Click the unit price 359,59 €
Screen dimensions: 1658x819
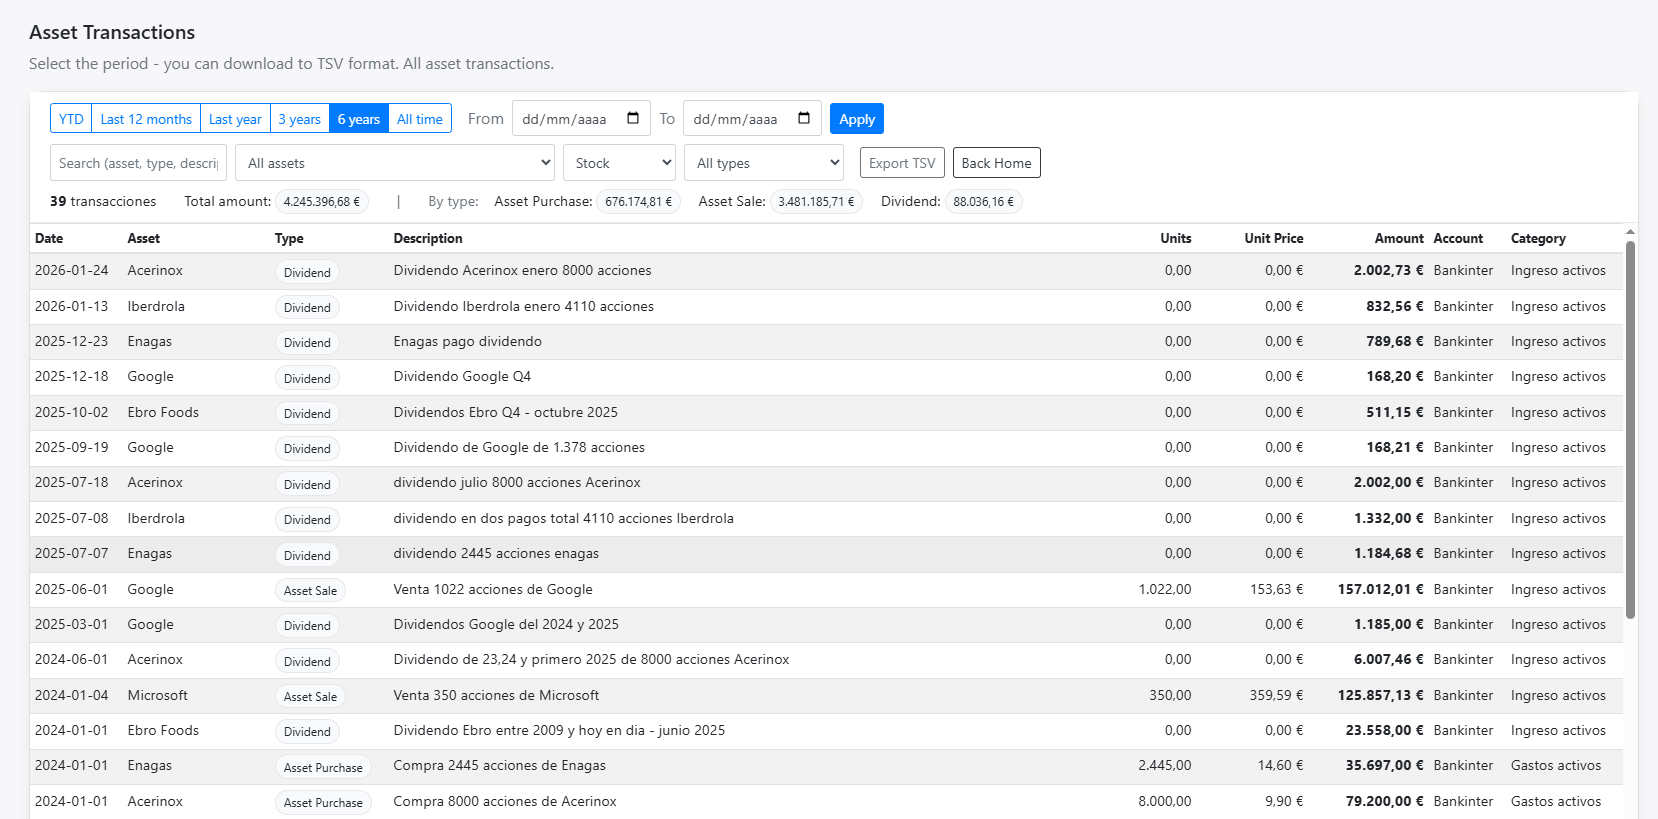[x=1277, y=695]
